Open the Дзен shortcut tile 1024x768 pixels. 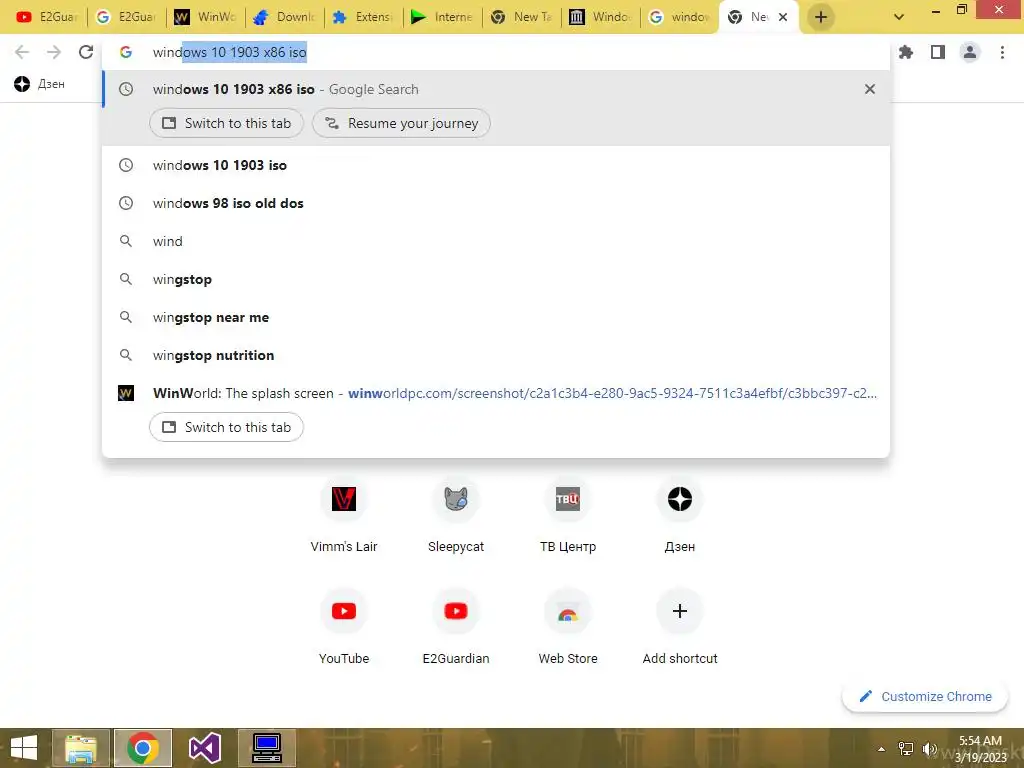680,516
